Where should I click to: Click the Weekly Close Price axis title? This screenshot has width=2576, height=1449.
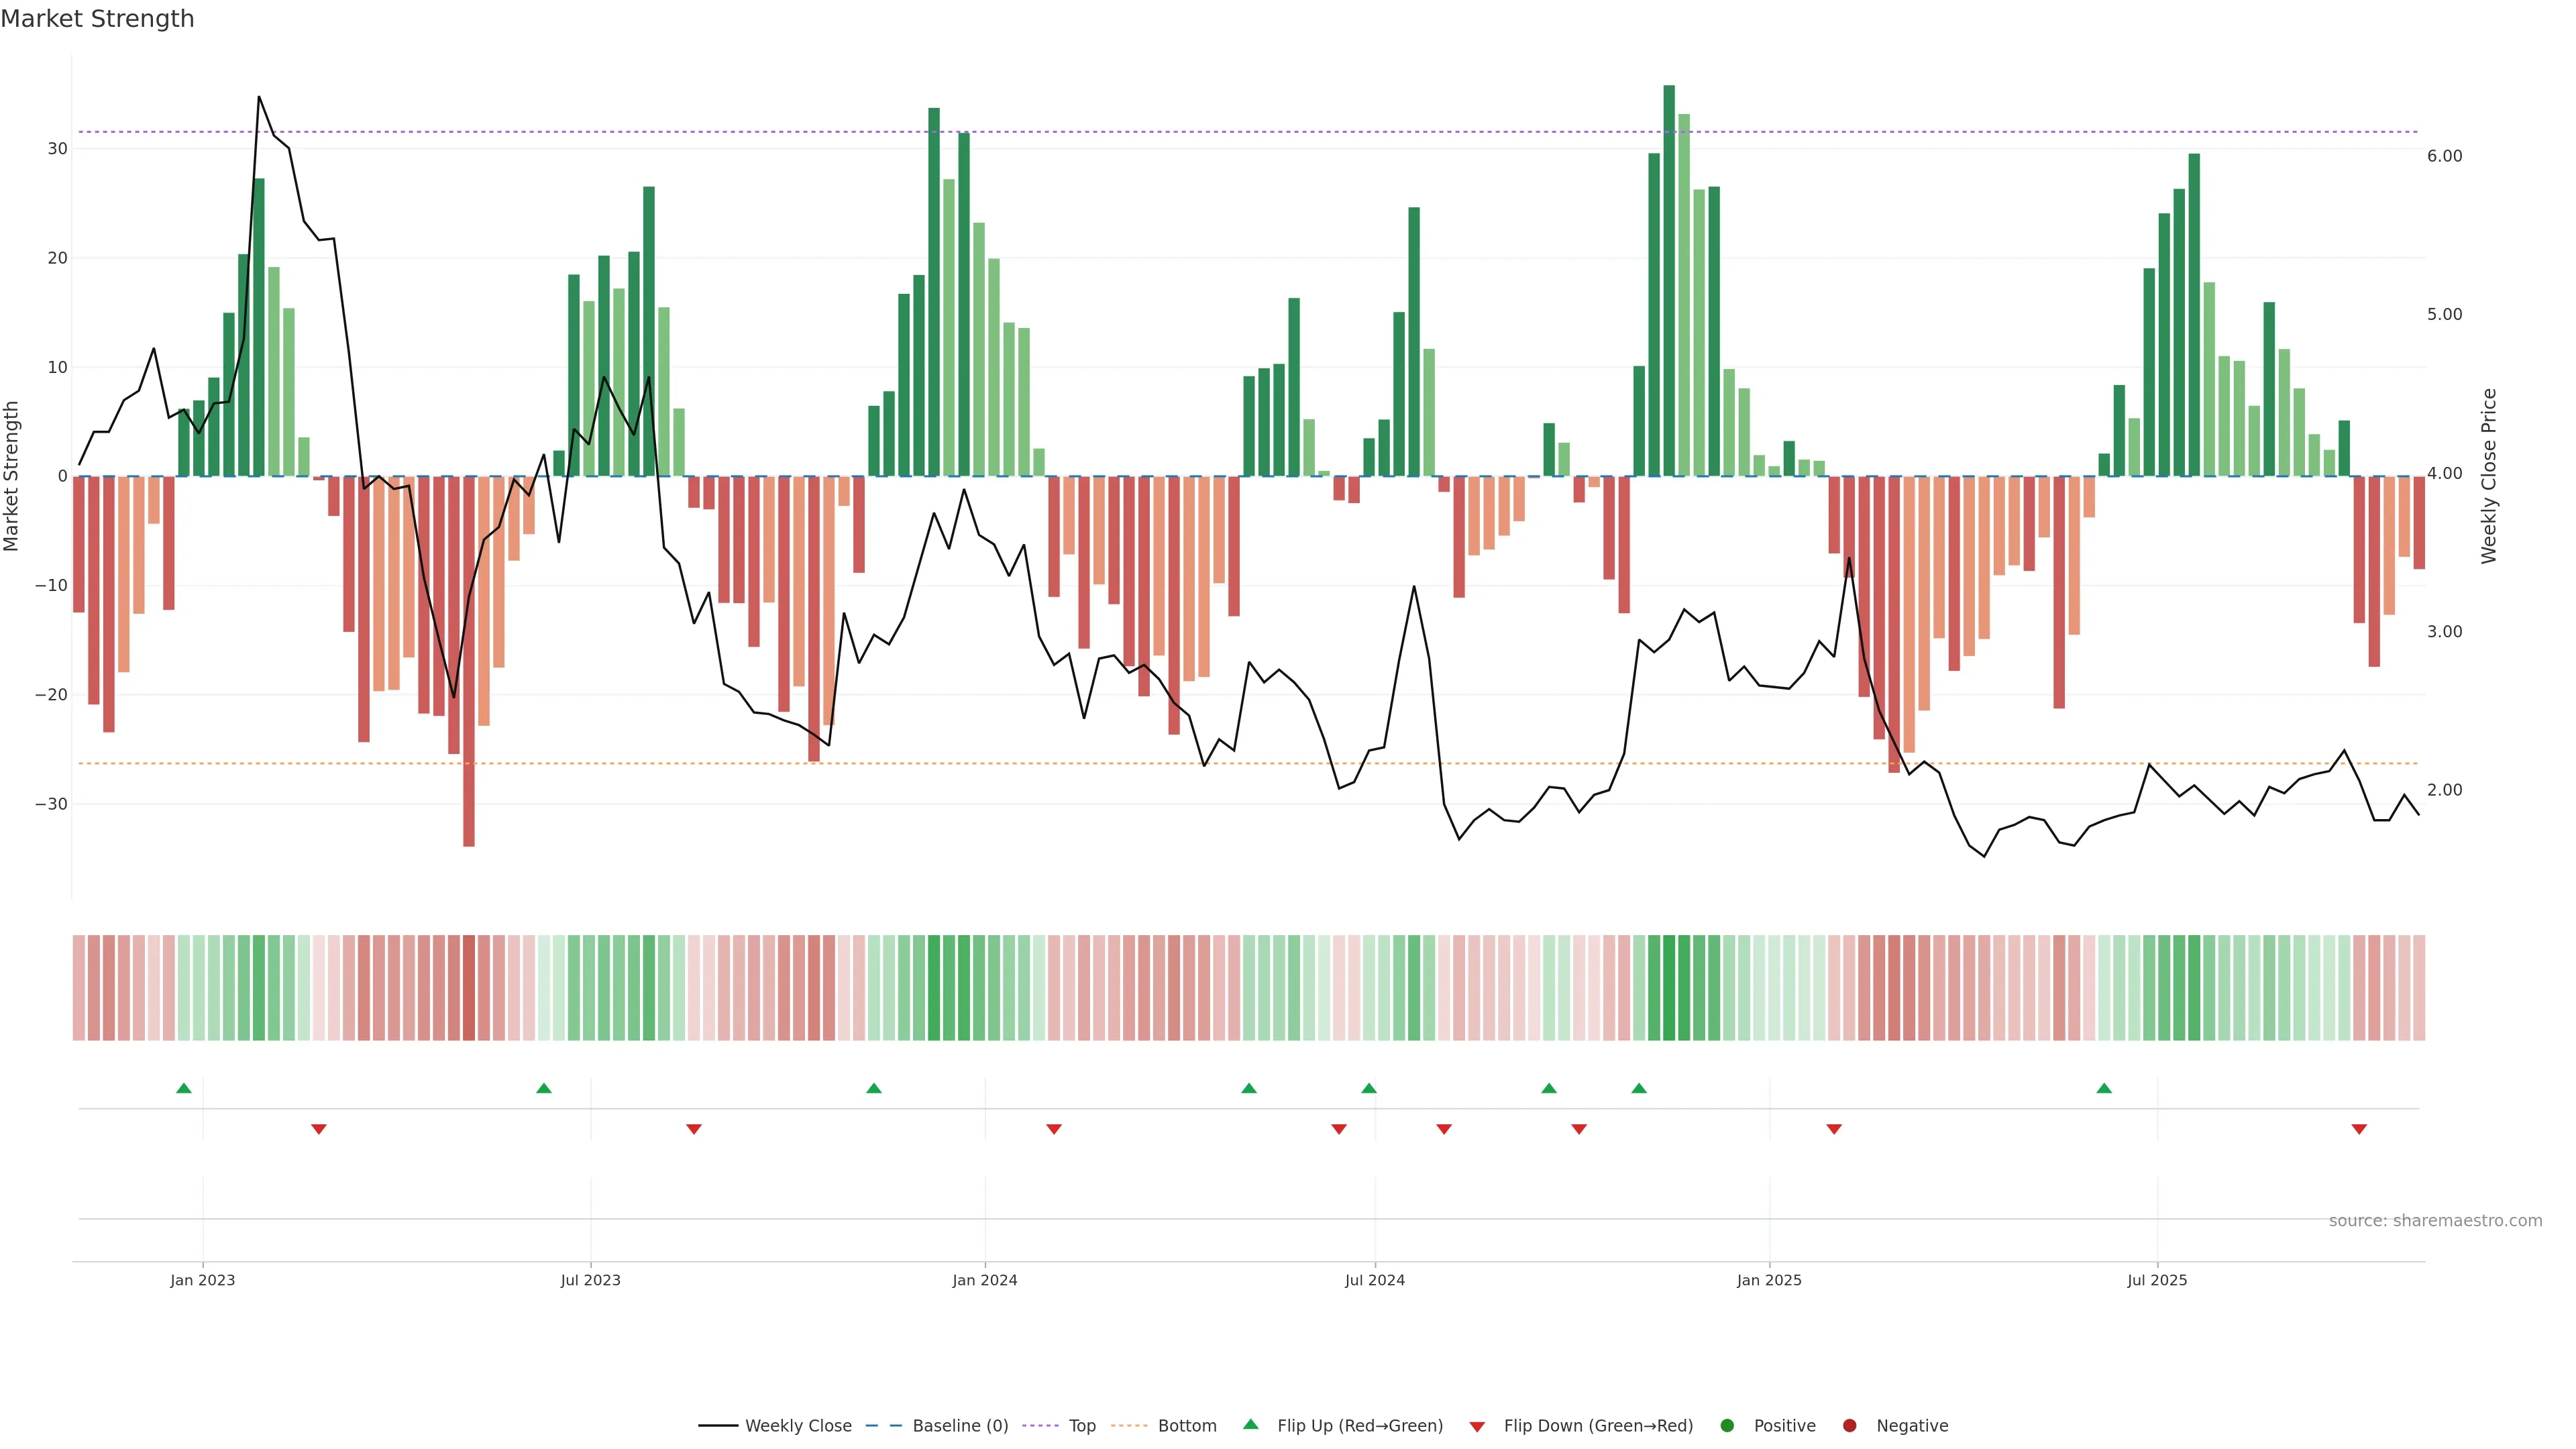2489,476
